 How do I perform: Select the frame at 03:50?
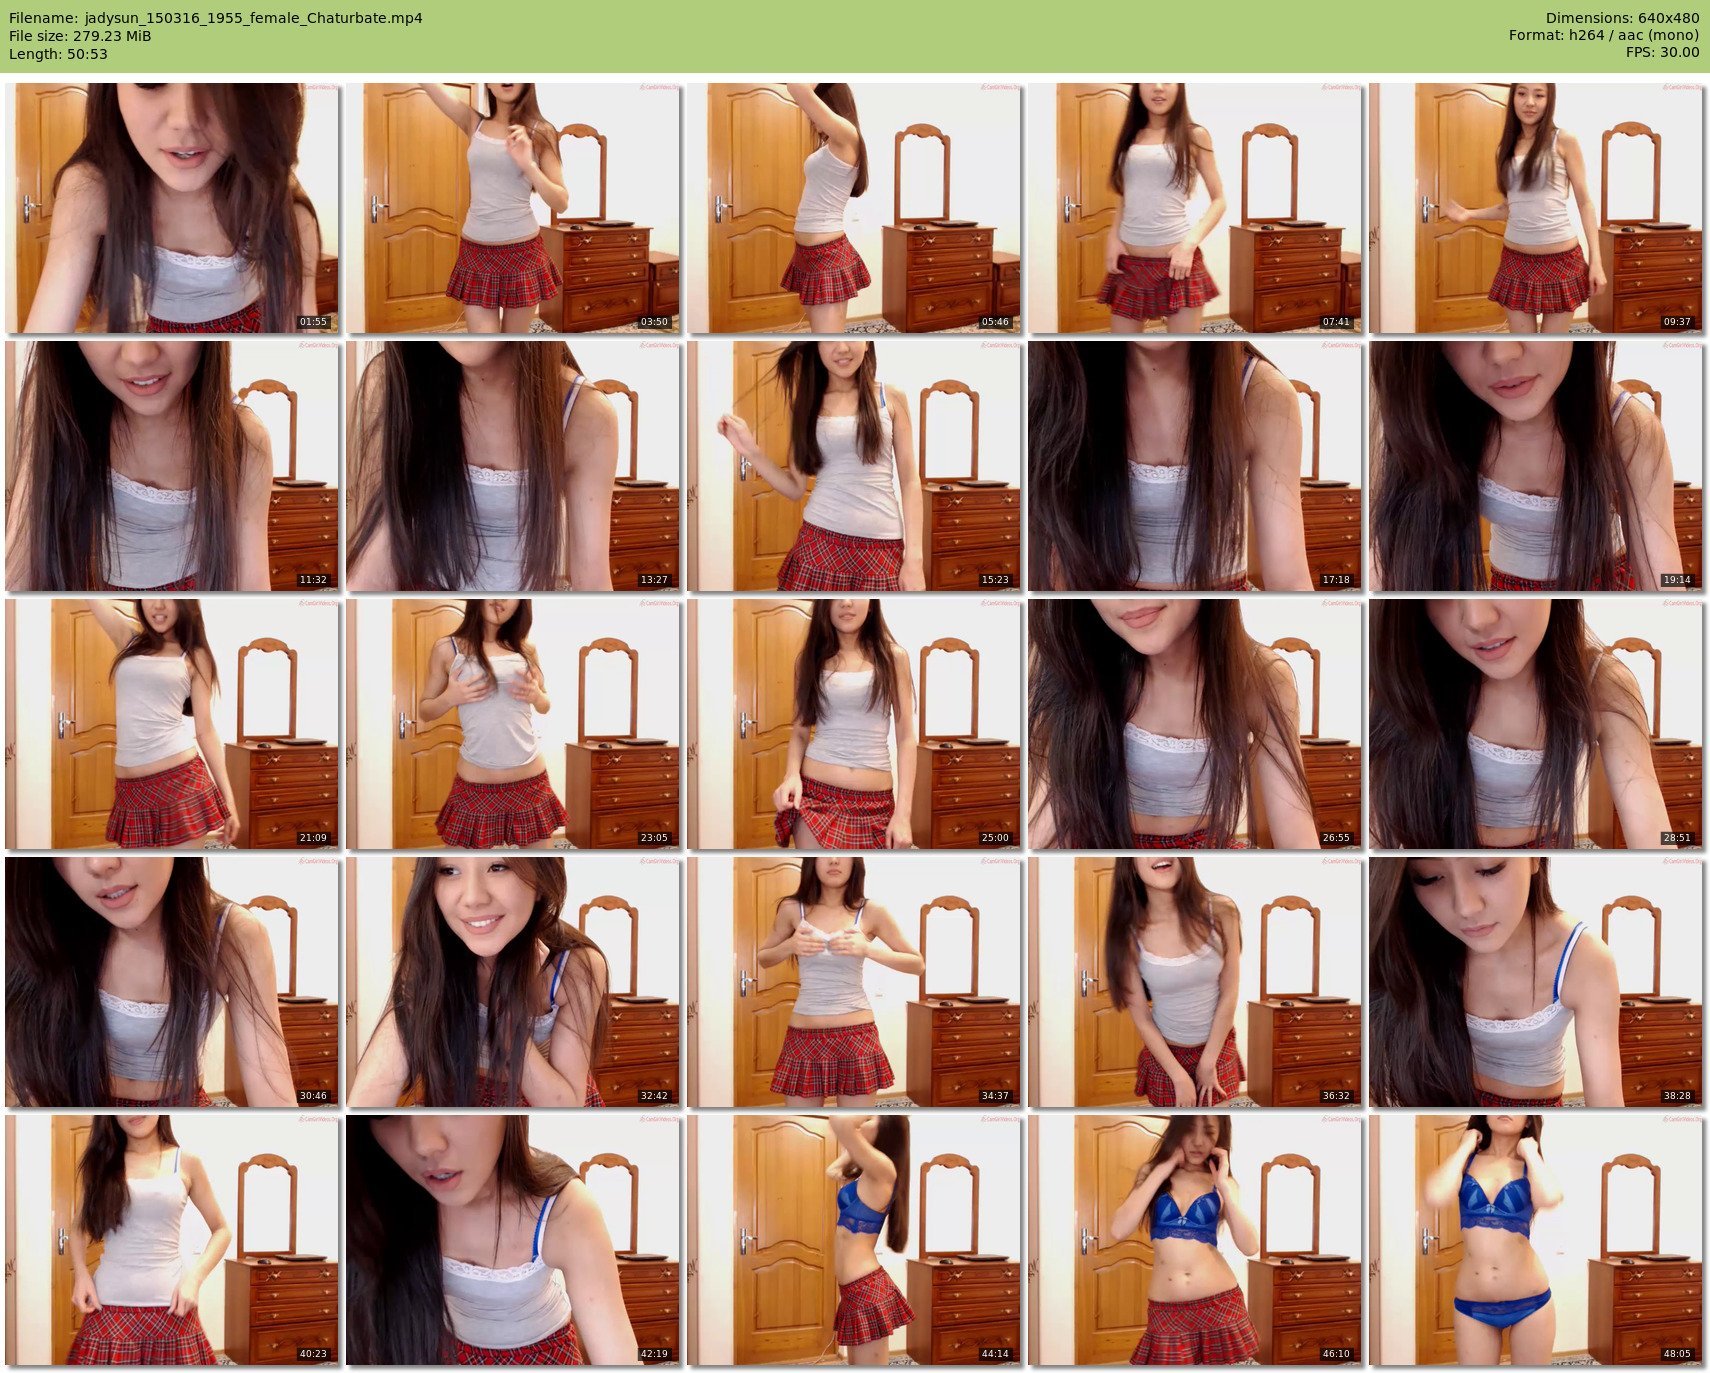pos(513,208)
